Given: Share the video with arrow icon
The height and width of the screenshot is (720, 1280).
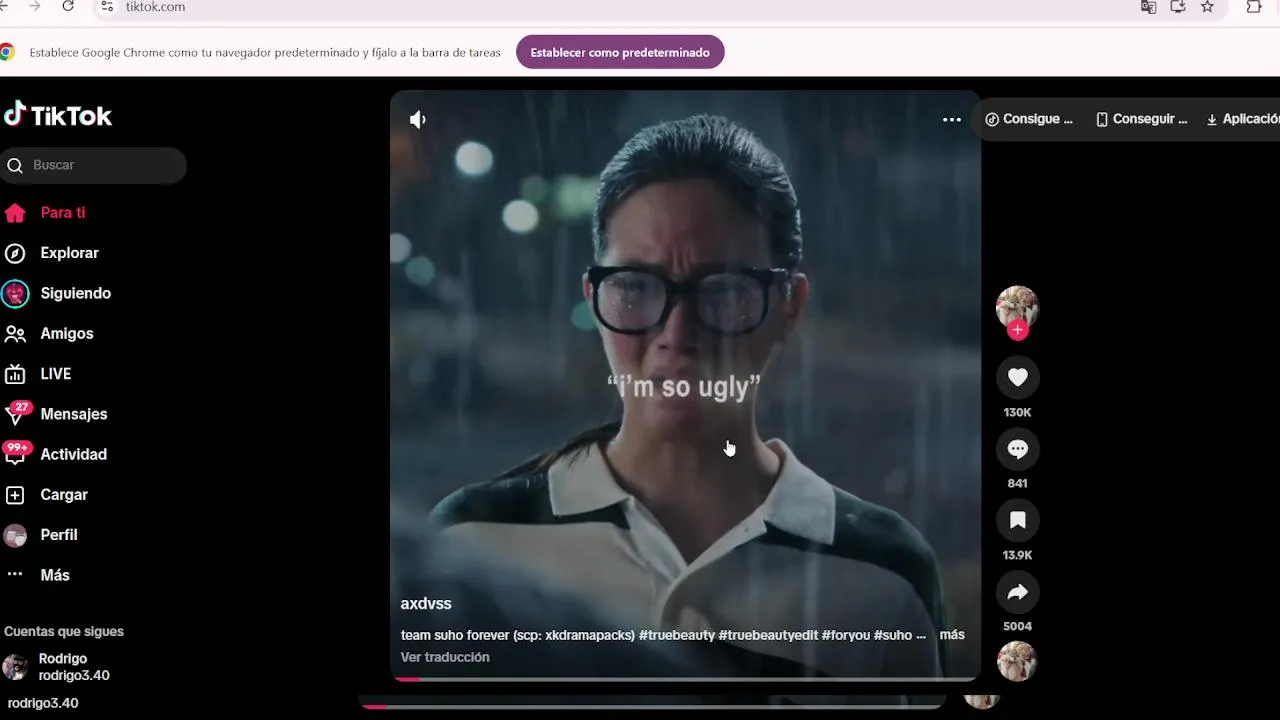Looking at the screenshot, I should (1017, 592).
